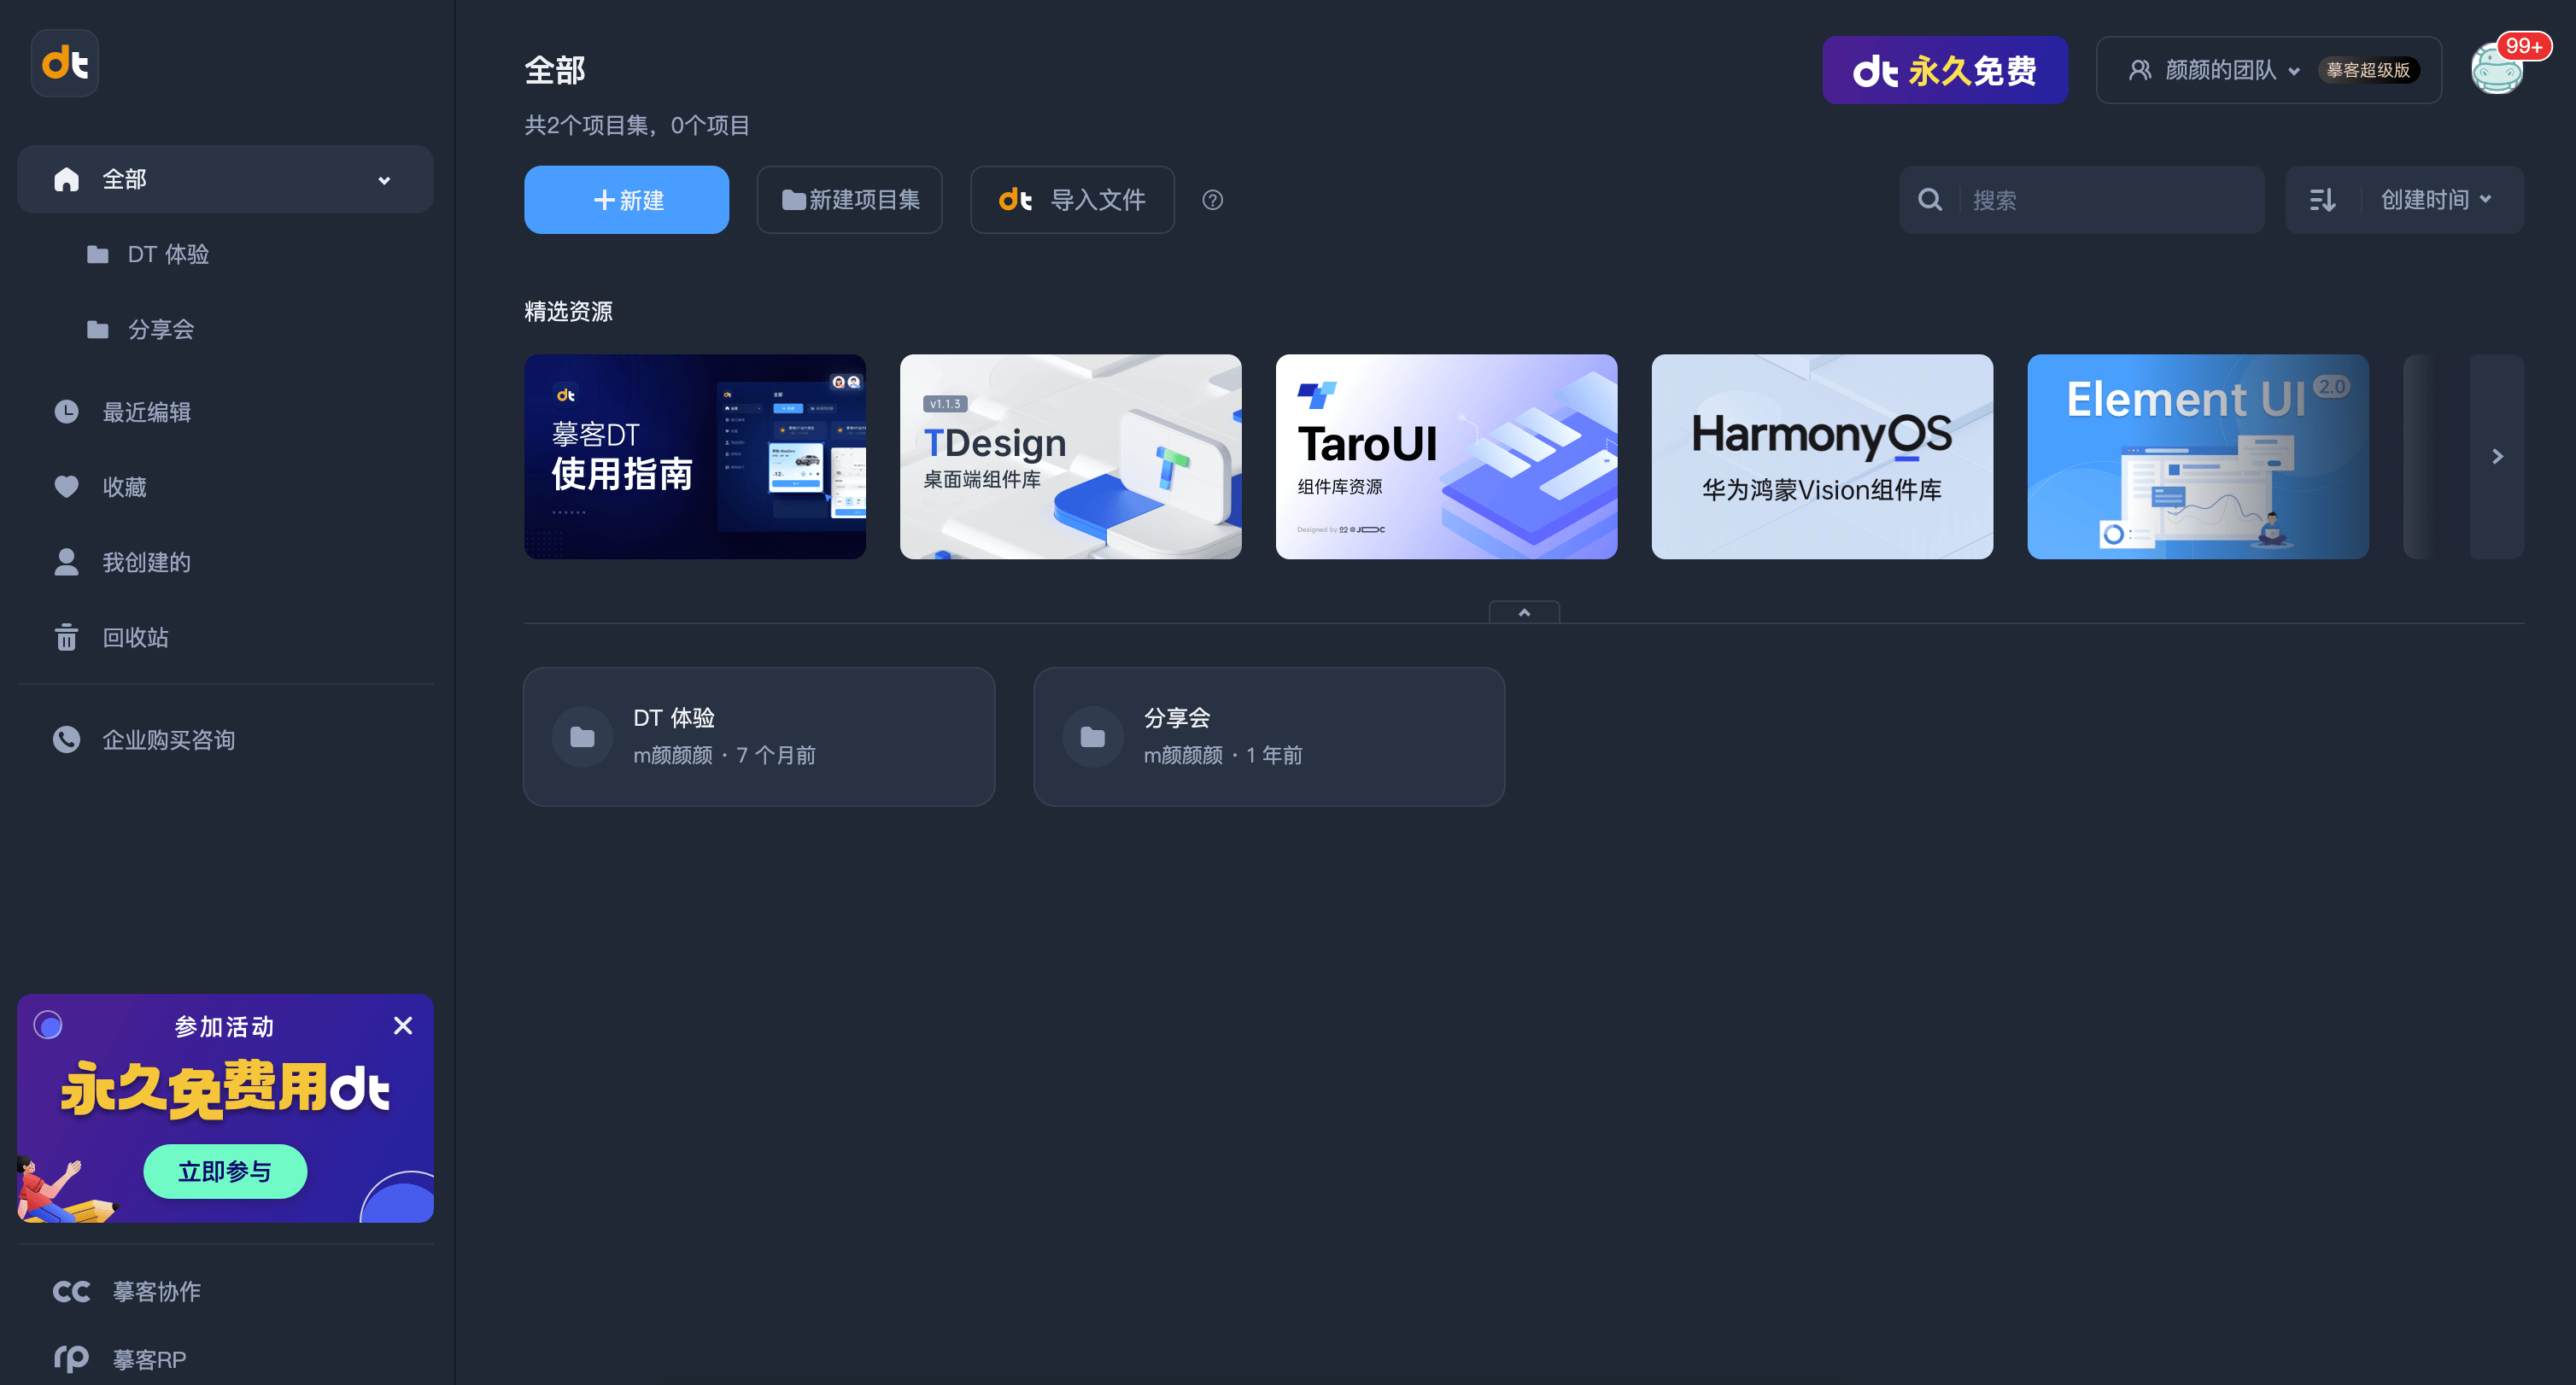The image size is (2576, 1385).
Task: Click the help question mark icon
Action: (x=1213, y=200)
